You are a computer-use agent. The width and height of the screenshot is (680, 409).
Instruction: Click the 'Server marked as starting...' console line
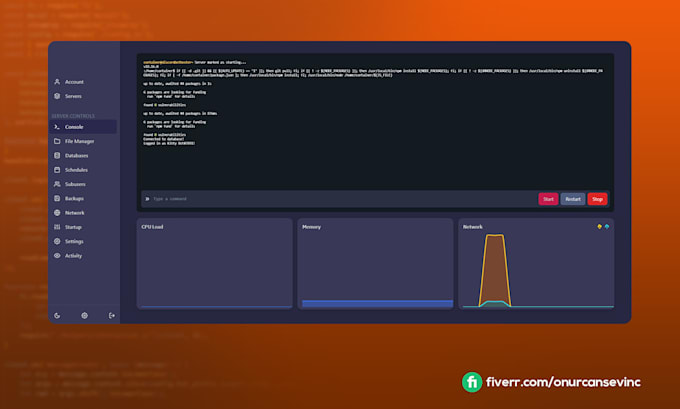point(220,62)
